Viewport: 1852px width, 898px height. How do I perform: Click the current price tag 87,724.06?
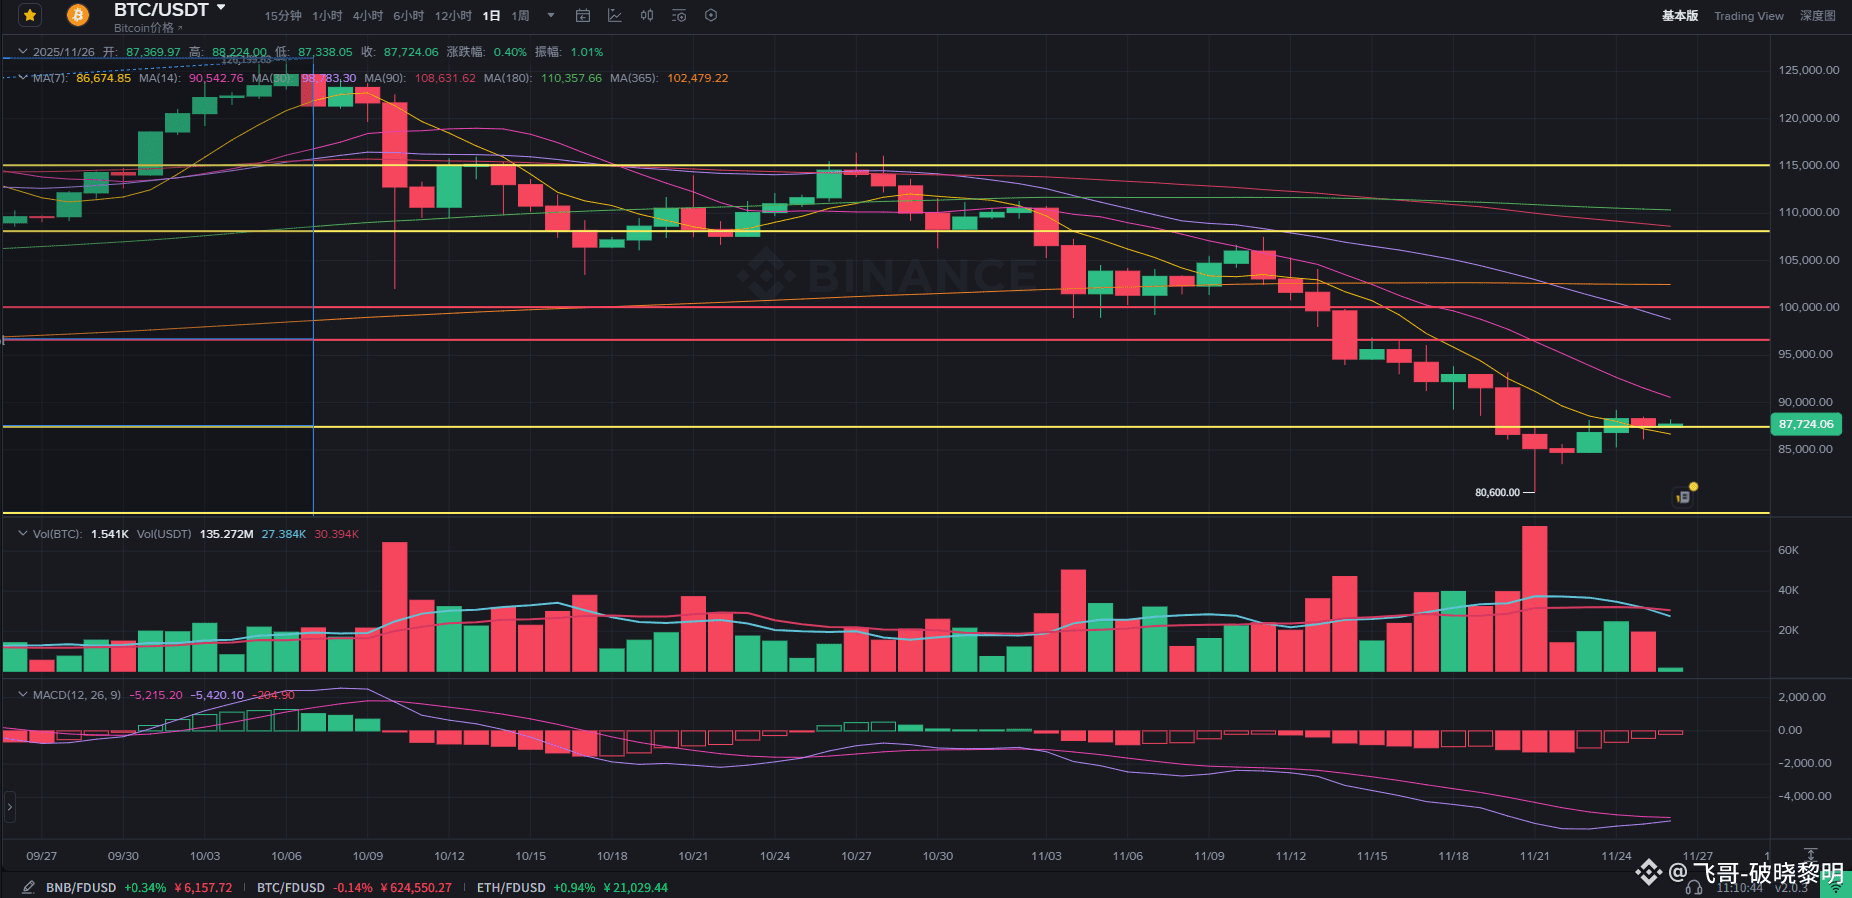tap(1806, 424)
